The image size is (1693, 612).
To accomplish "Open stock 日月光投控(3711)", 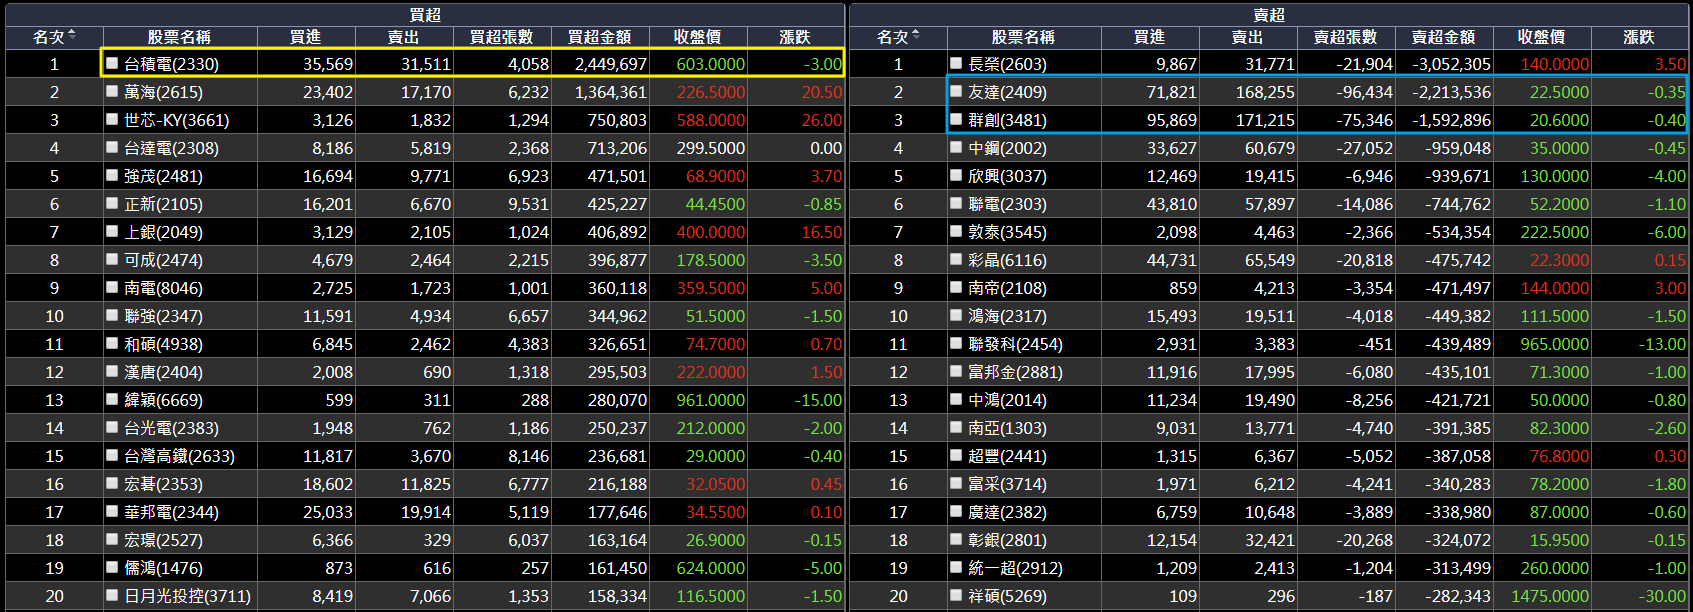I will pos(187,596).
